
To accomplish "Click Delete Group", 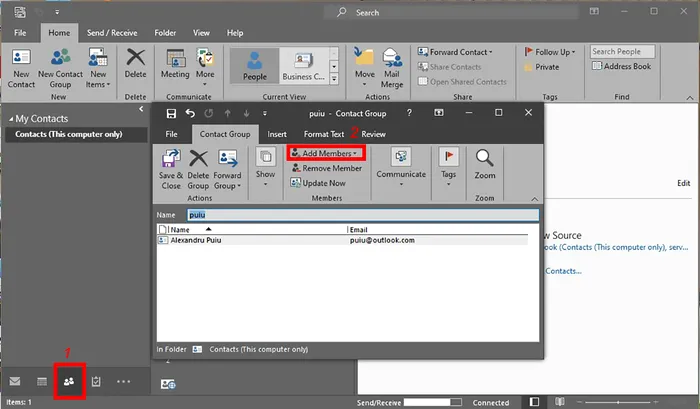I will point(198,170).
